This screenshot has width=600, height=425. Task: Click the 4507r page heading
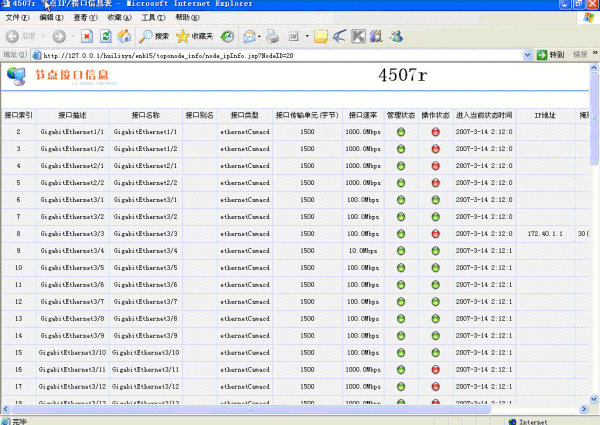click(402, 75)
